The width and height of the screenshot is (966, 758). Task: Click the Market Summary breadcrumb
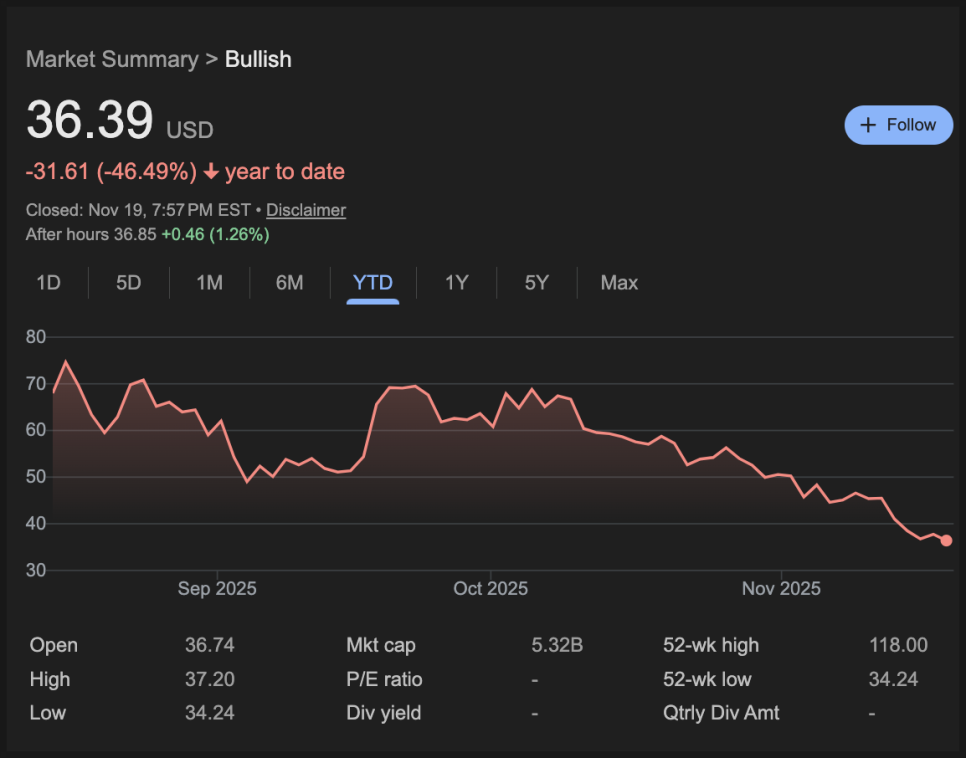click(112, 59)
